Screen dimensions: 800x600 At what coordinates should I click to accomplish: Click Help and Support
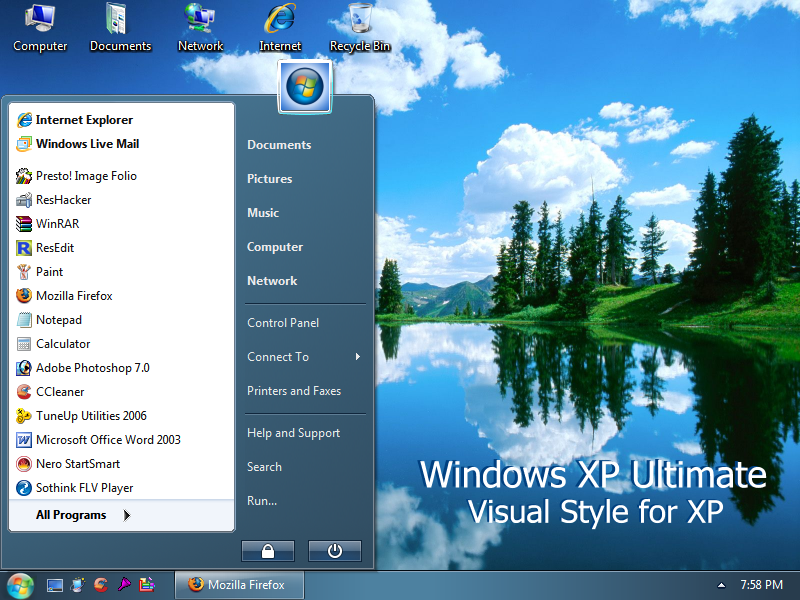tap(293, 432)
